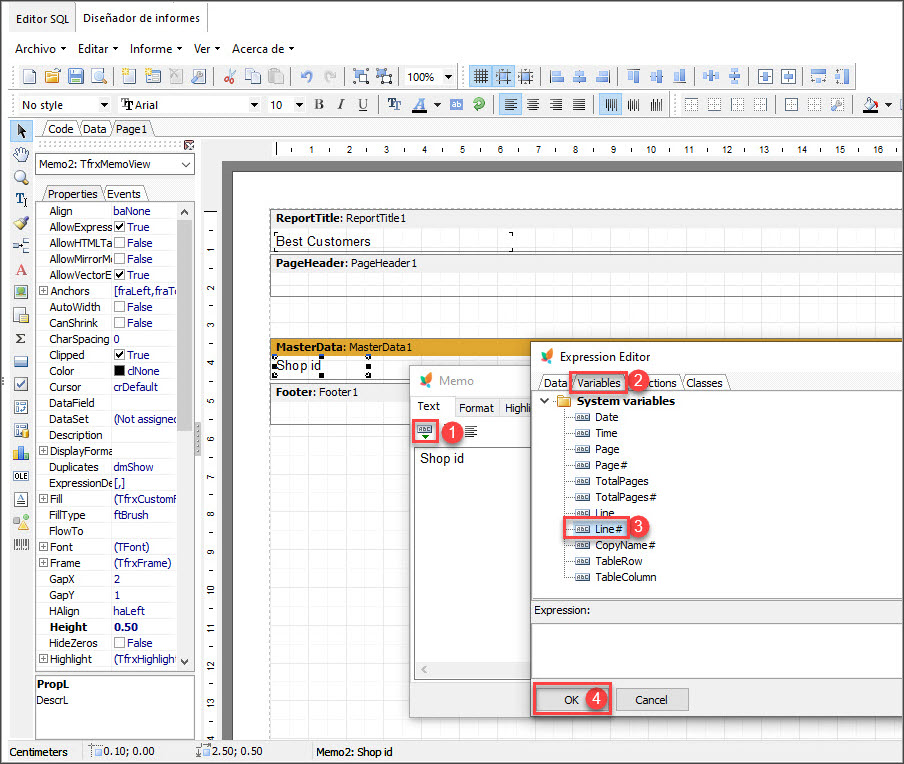Uncheck the AllowVectorExport checkbox

[x=119, y=274]
